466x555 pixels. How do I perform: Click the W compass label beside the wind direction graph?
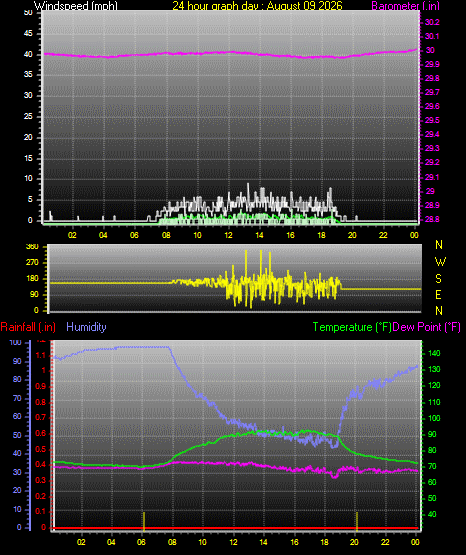[x=440, y=262]
